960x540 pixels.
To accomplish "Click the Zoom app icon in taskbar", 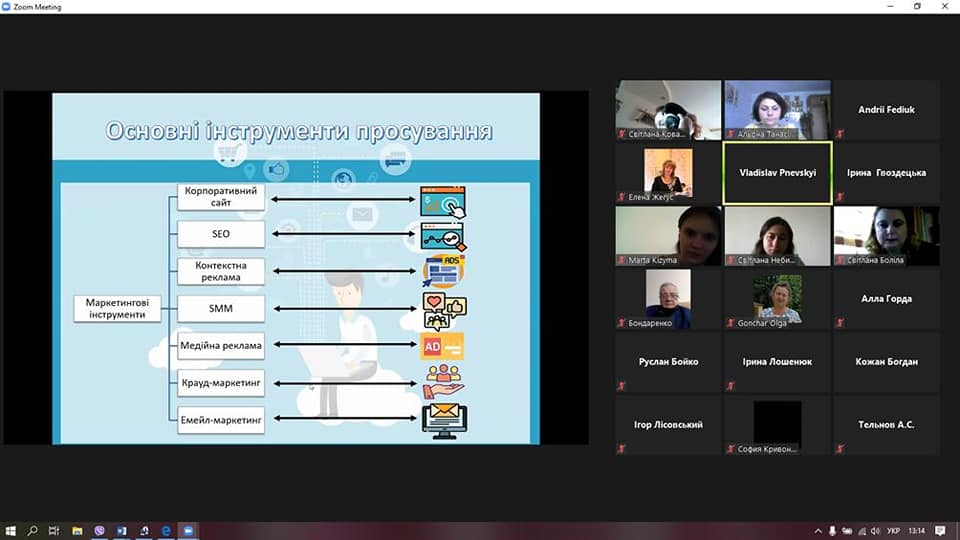I will pos(187,531).
